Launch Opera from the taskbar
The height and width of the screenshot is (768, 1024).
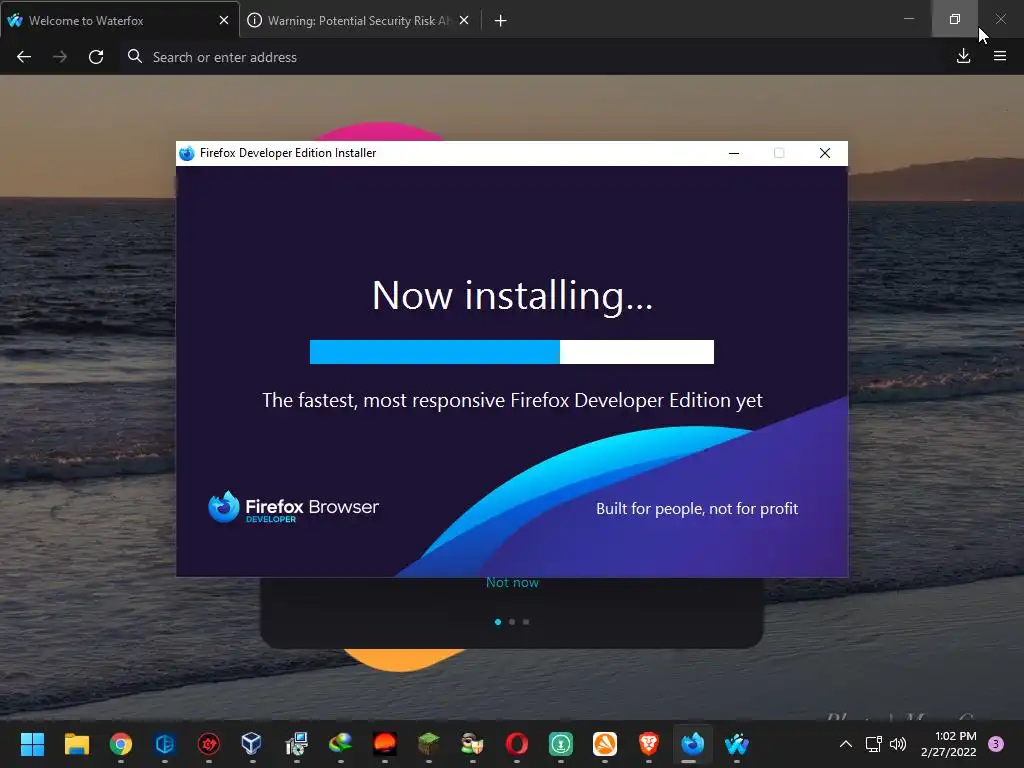(517, 744)
